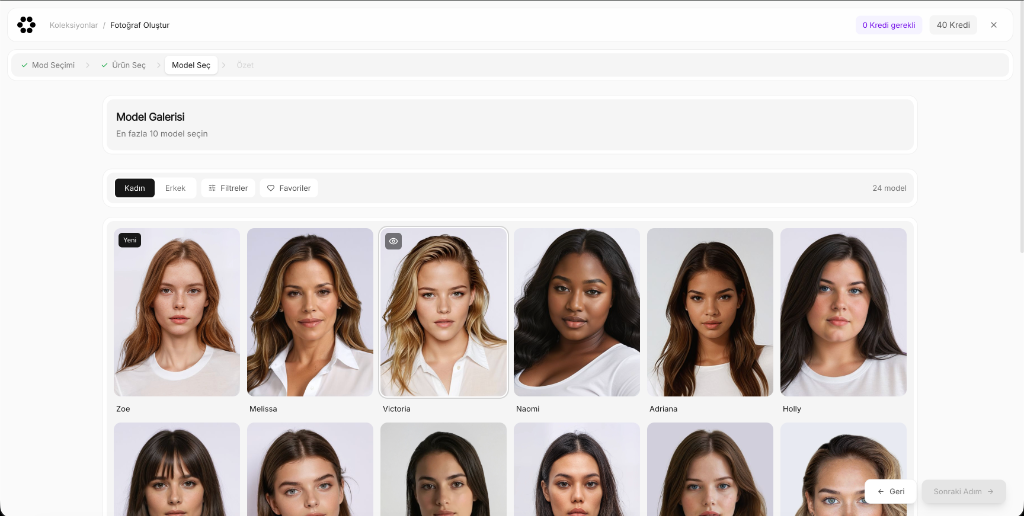Go back to the Mod Seçimi step
The width and height of the screenshot is (1024, 516).
tap(47, 65)
